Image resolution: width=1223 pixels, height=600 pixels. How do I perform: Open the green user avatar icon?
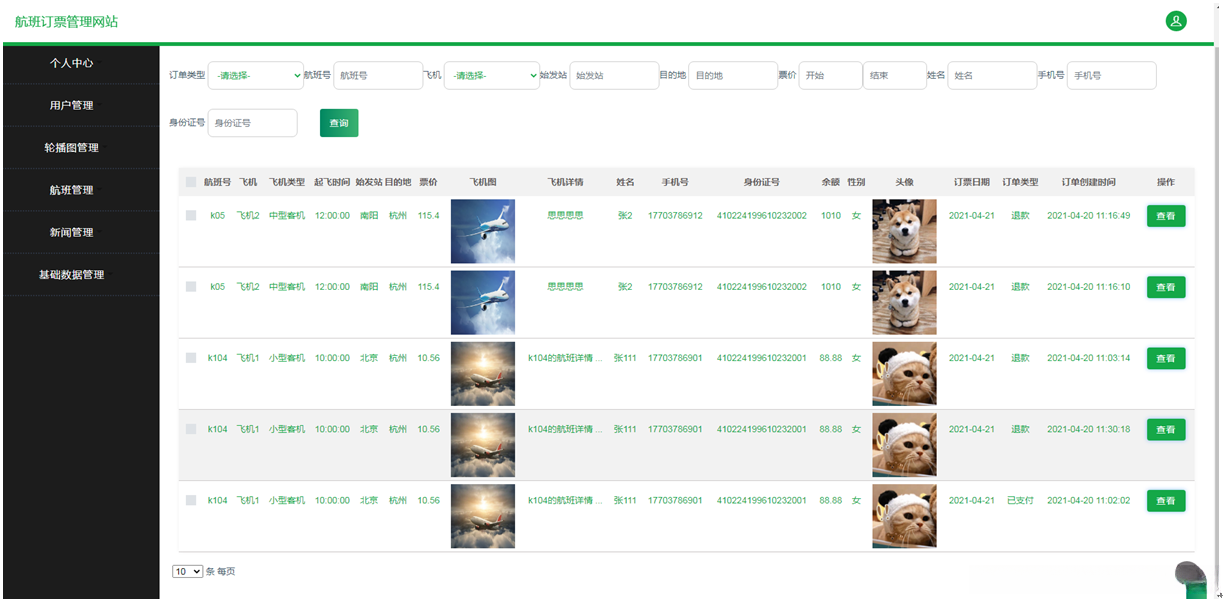[x=1176, y=21]
